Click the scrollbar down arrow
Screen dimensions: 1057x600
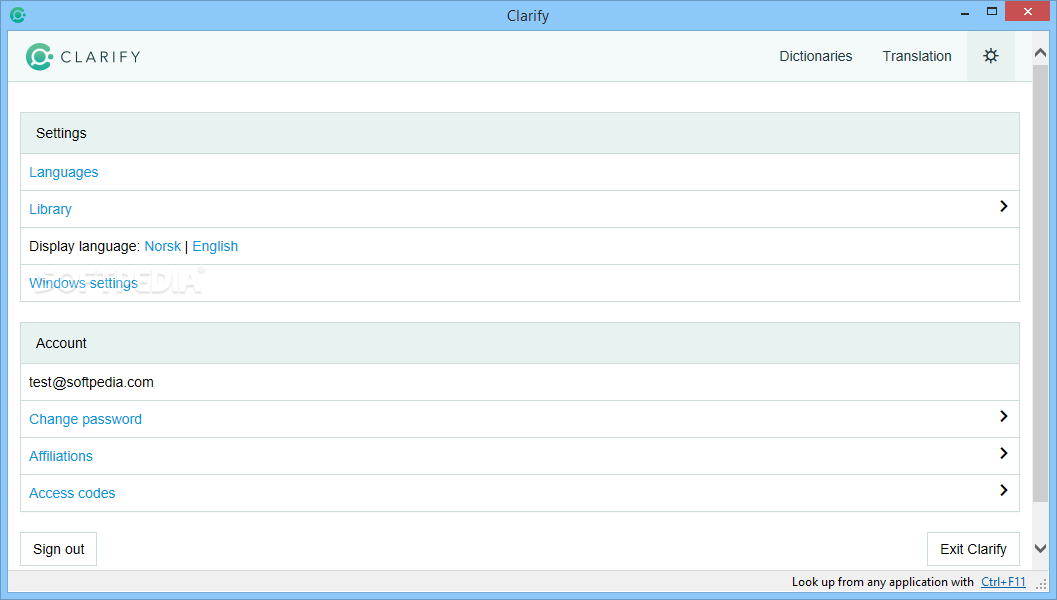[1040, 549]
